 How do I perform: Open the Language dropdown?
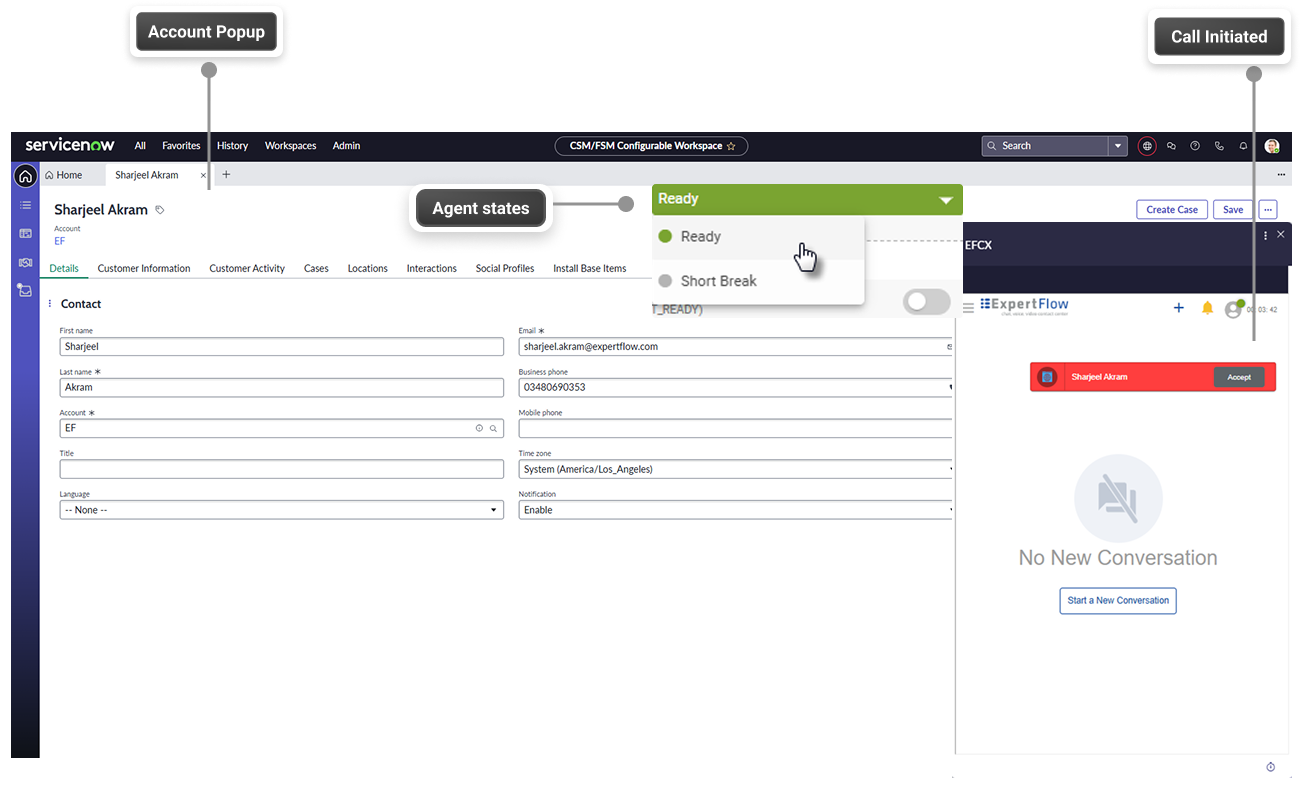click(281, 510)
